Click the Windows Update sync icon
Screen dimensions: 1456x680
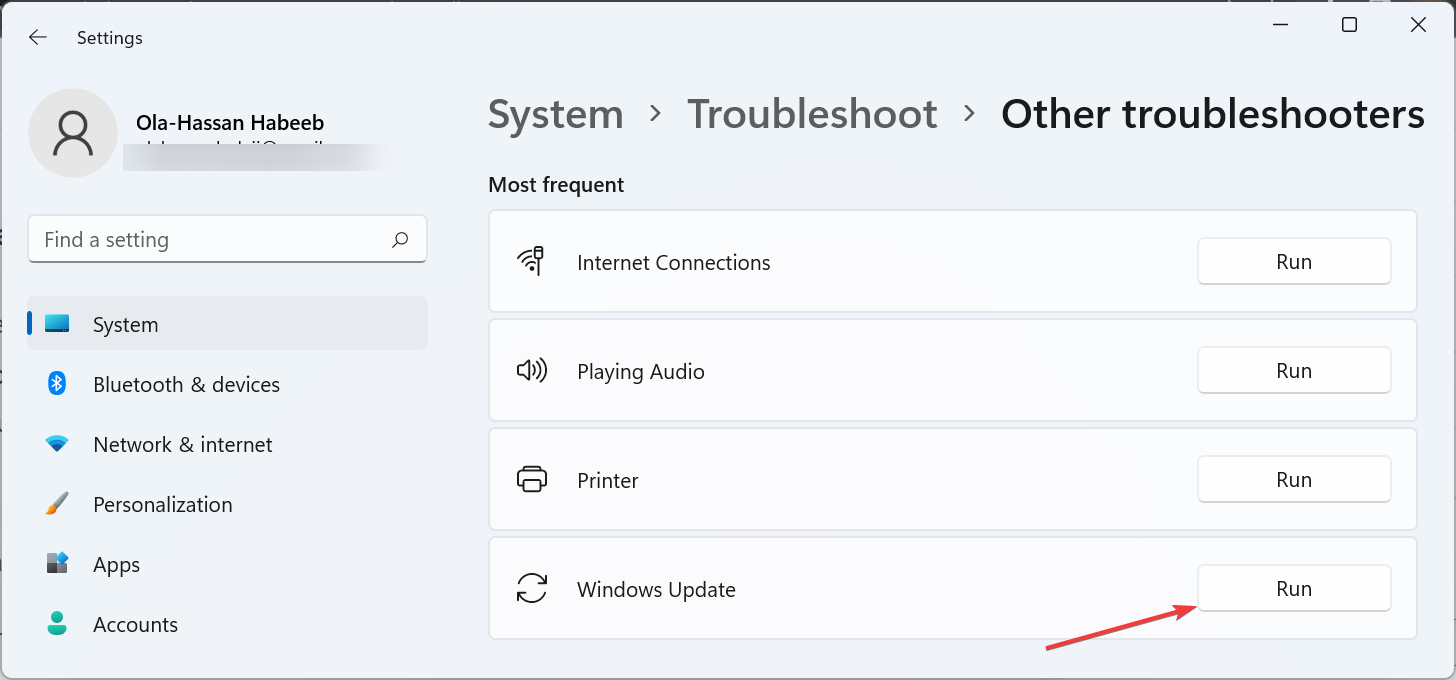pyautogui.click(x=533, y=589)
